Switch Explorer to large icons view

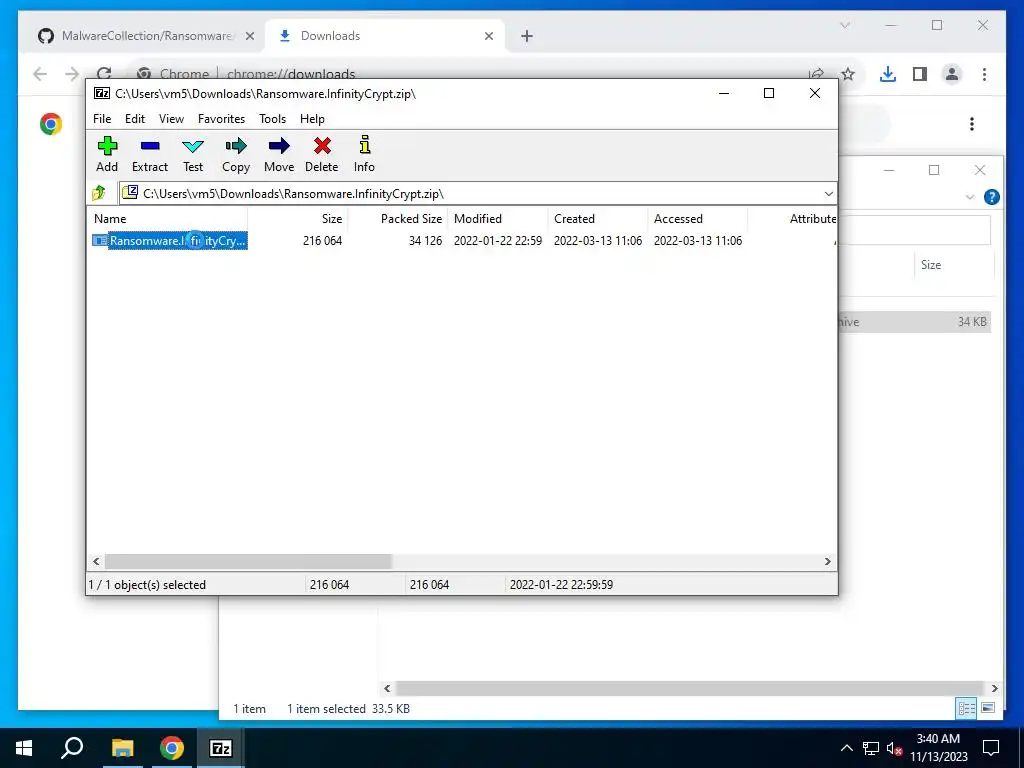coord(988,708)
